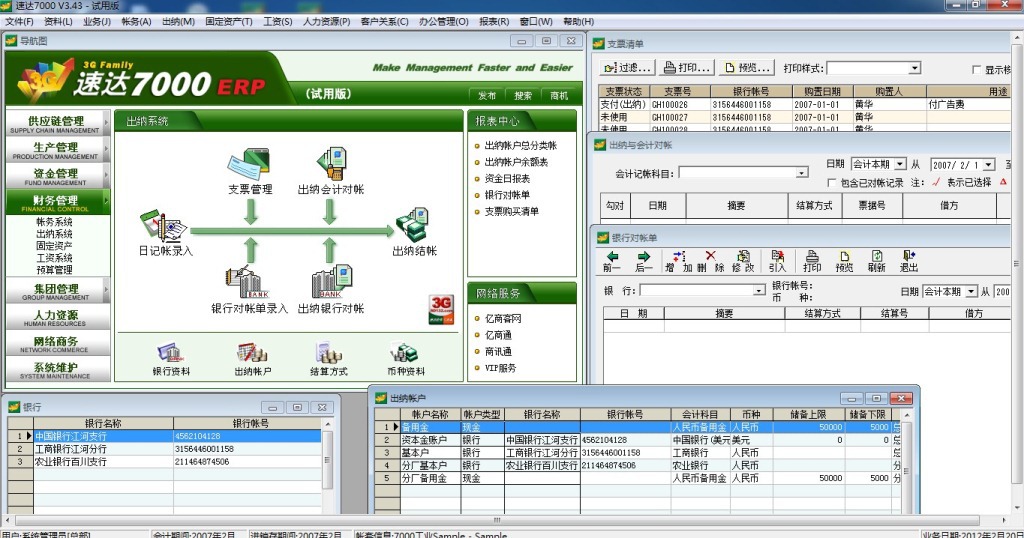This screenshot has width=1024, height=538.
Task: Click 删除 delete red X icon
Action: 711,261
